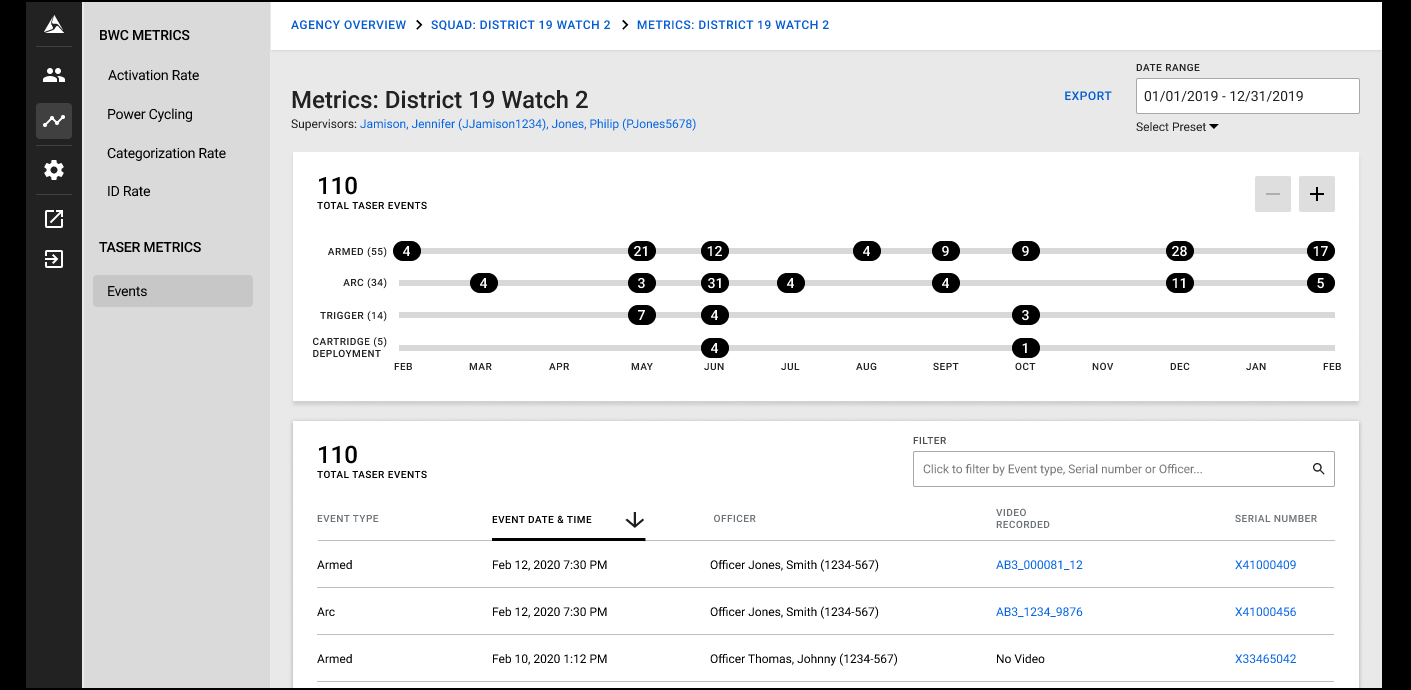Open the Metrics chart icon in sidebar
1411x690 pixels.
click(x=53, y=121)
